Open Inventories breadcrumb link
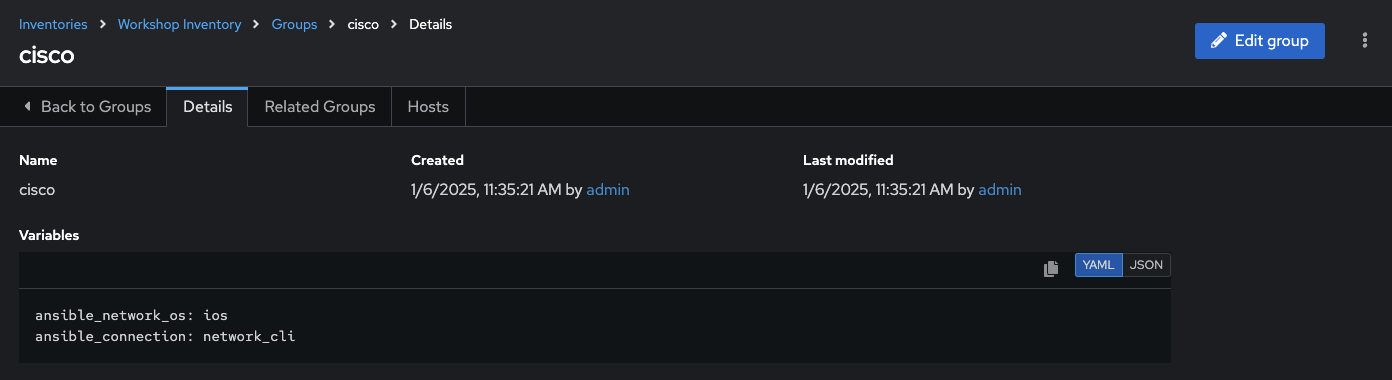Viewport: 1392px width, 380px height. [53, 24]
